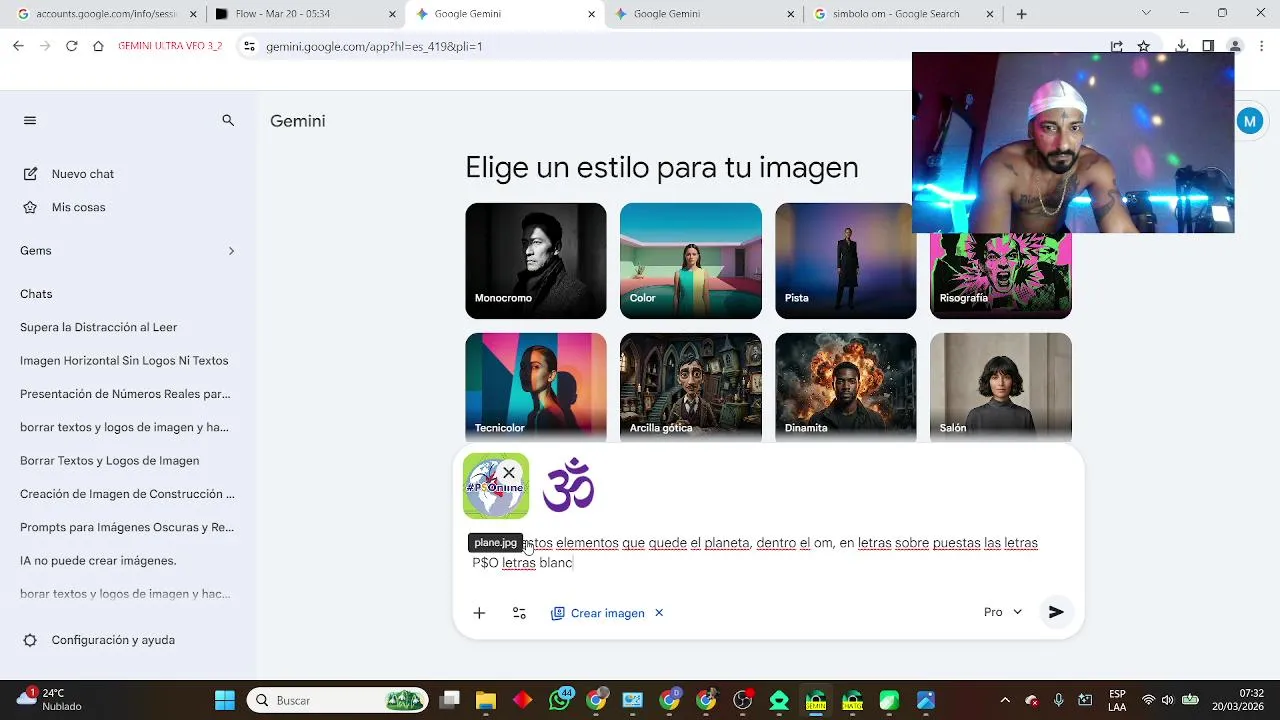Open File Explorer from the taskbar
The height and width of the screenshot is (720, 1280).
pyautogui.click(x=486, y=700)
